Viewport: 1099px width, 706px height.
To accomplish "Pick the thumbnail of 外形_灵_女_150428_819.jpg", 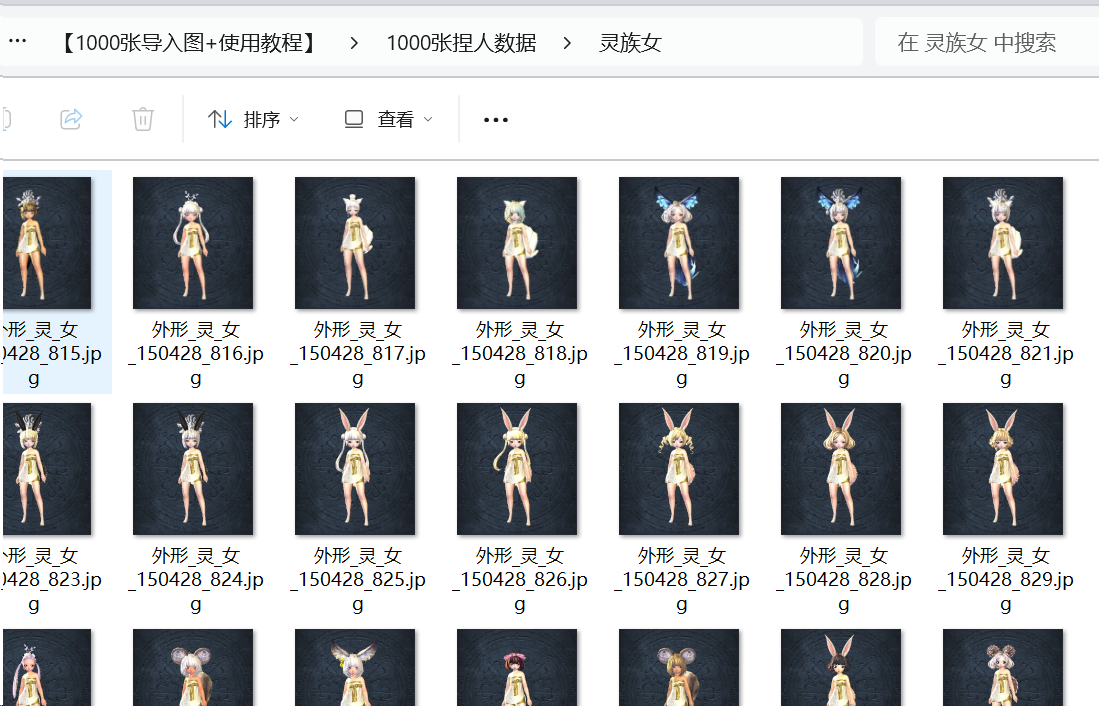I will pyautogui.click(x=678, y=243).
